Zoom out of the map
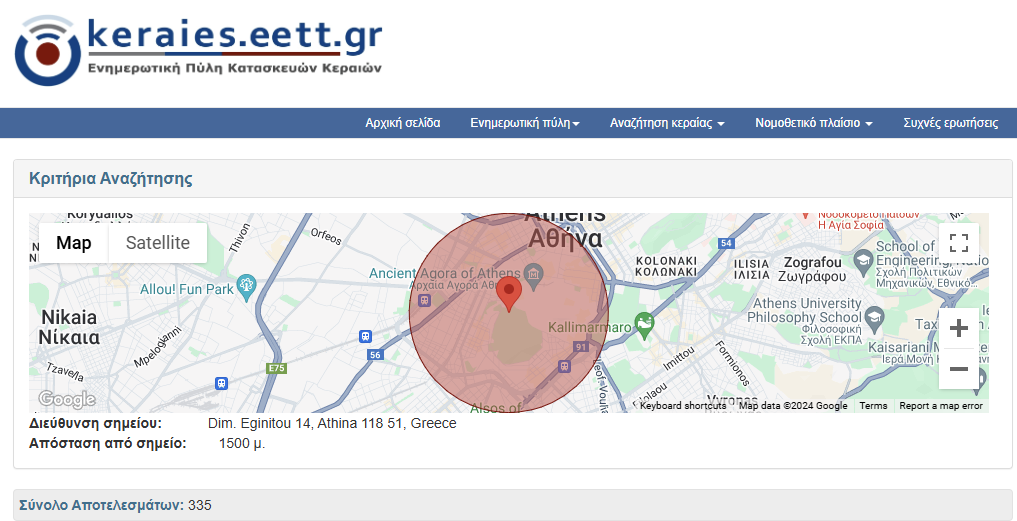The width and height of the screenshot is (1017, 521). pos(959,369)
